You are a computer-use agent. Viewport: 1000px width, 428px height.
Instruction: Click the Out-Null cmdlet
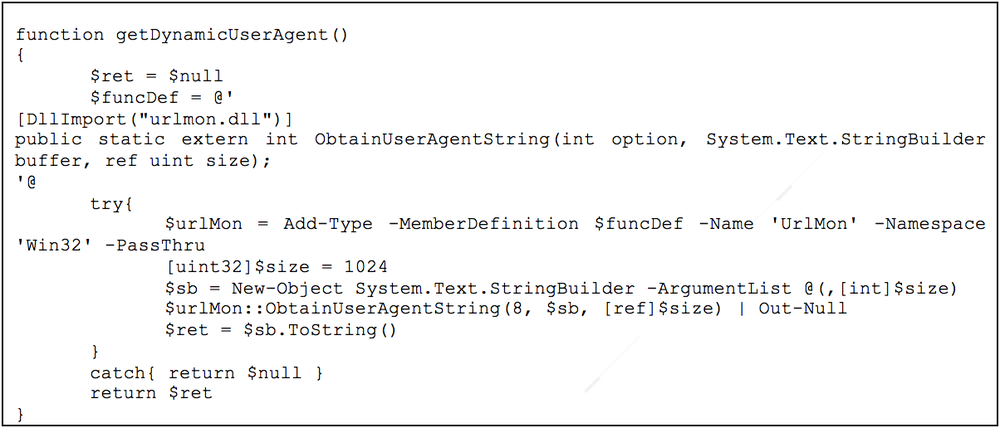pos(802,309)
